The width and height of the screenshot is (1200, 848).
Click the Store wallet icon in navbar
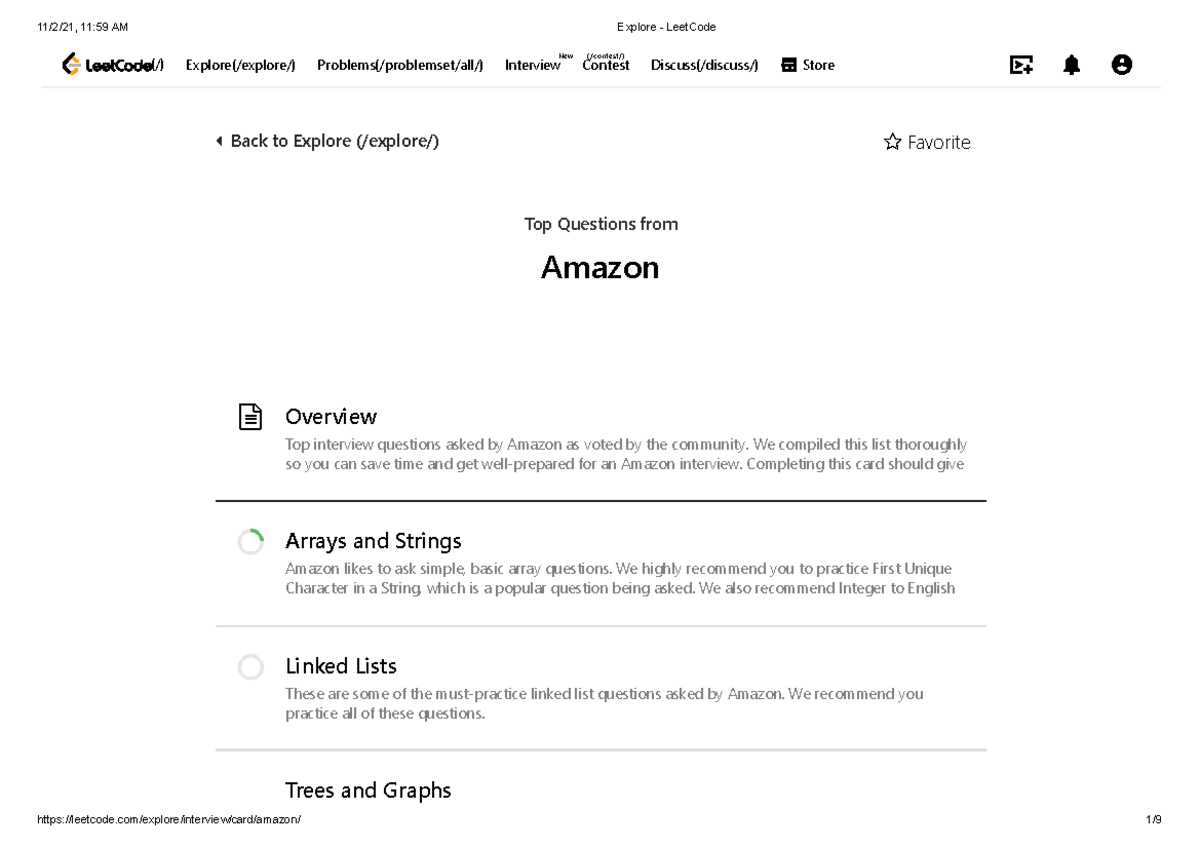[x=789, y=65]
